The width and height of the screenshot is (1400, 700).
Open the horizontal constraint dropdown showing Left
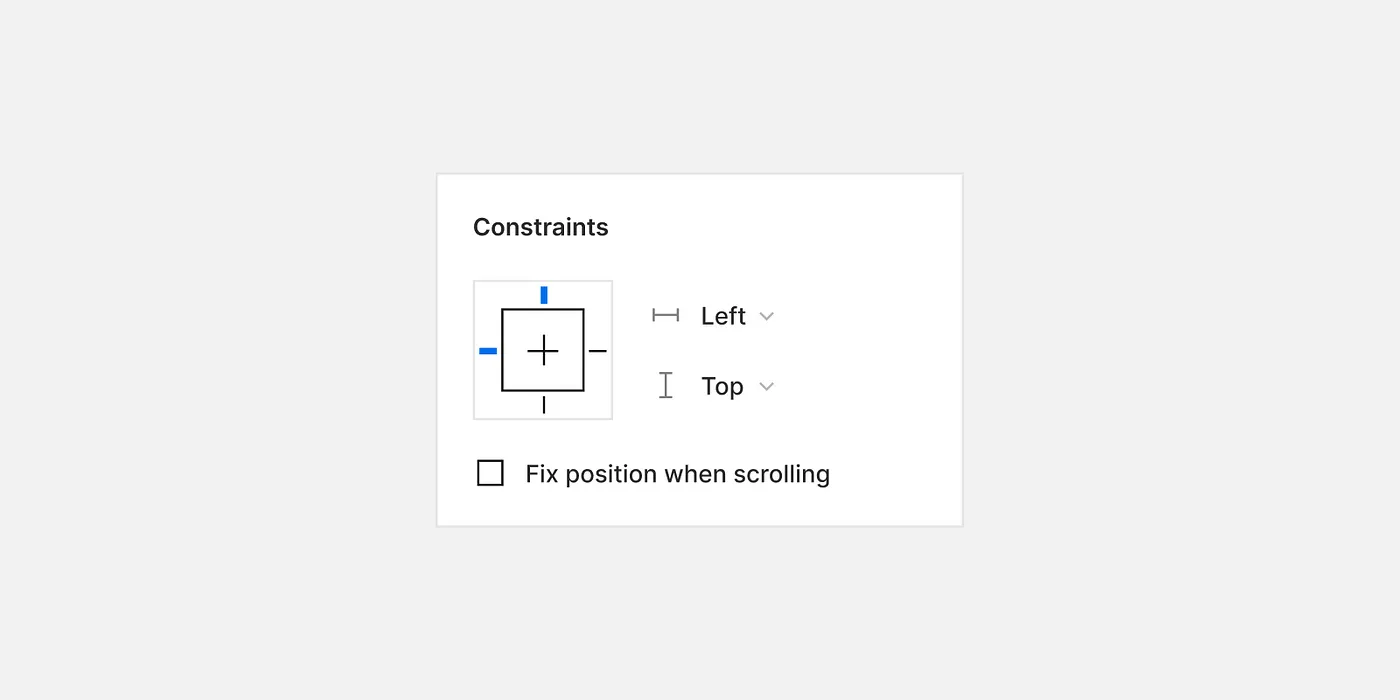[x=722, y=315]
